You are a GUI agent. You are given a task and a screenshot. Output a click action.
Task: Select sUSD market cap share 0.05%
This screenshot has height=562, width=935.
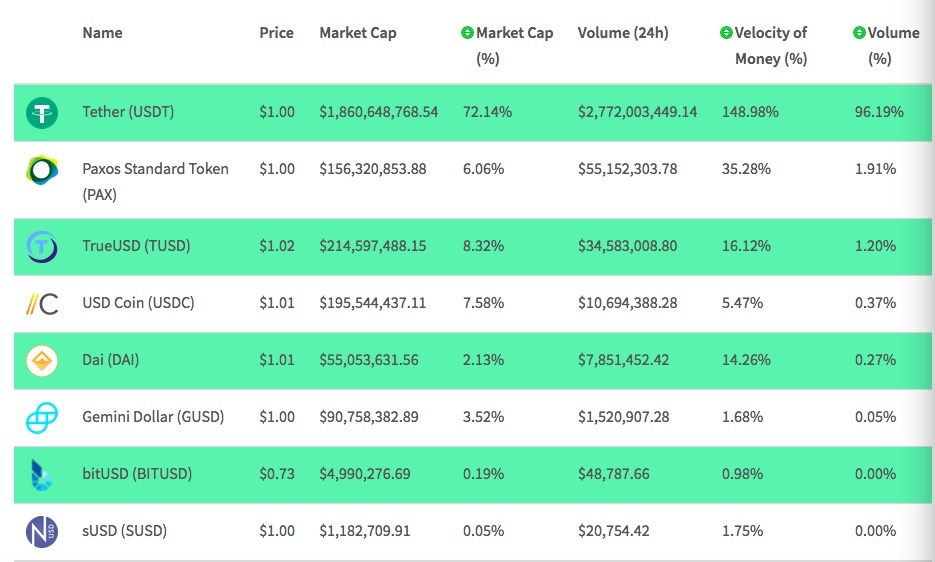tap(484, 531)
